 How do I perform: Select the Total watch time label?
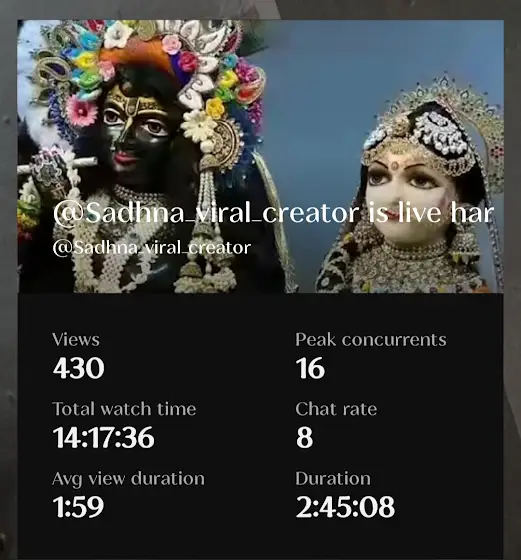pyautogui.click(x=124, y=409)
